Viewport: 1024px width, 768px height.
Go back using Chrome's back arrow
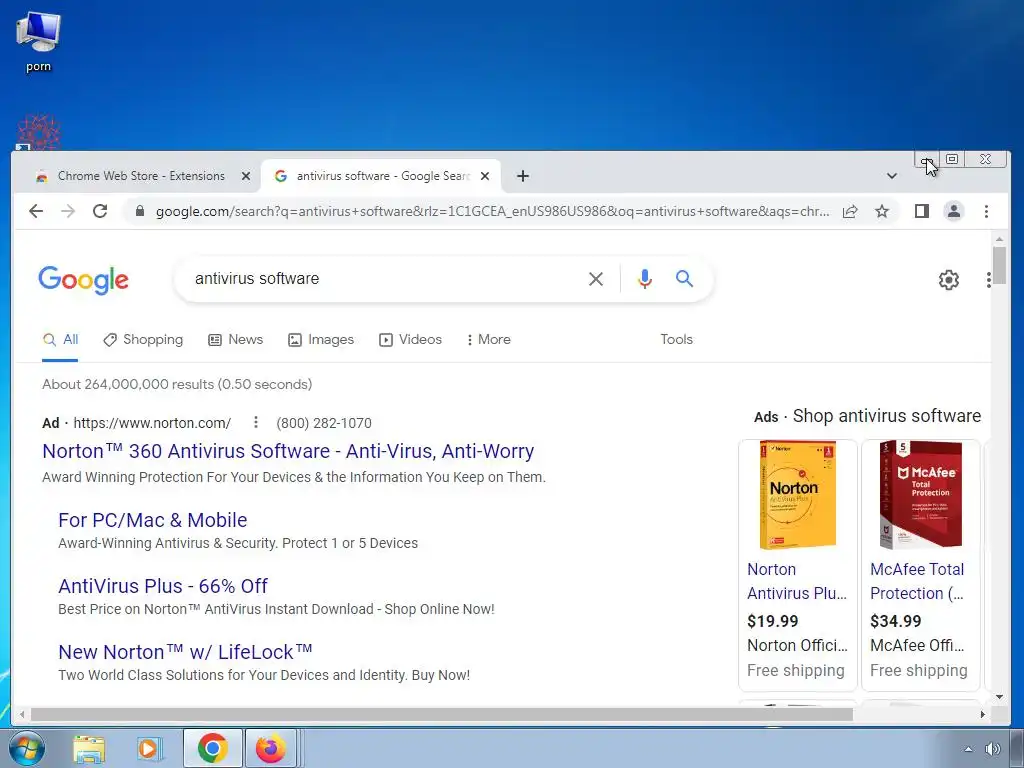pyautogui.click(x=36, y=211)
